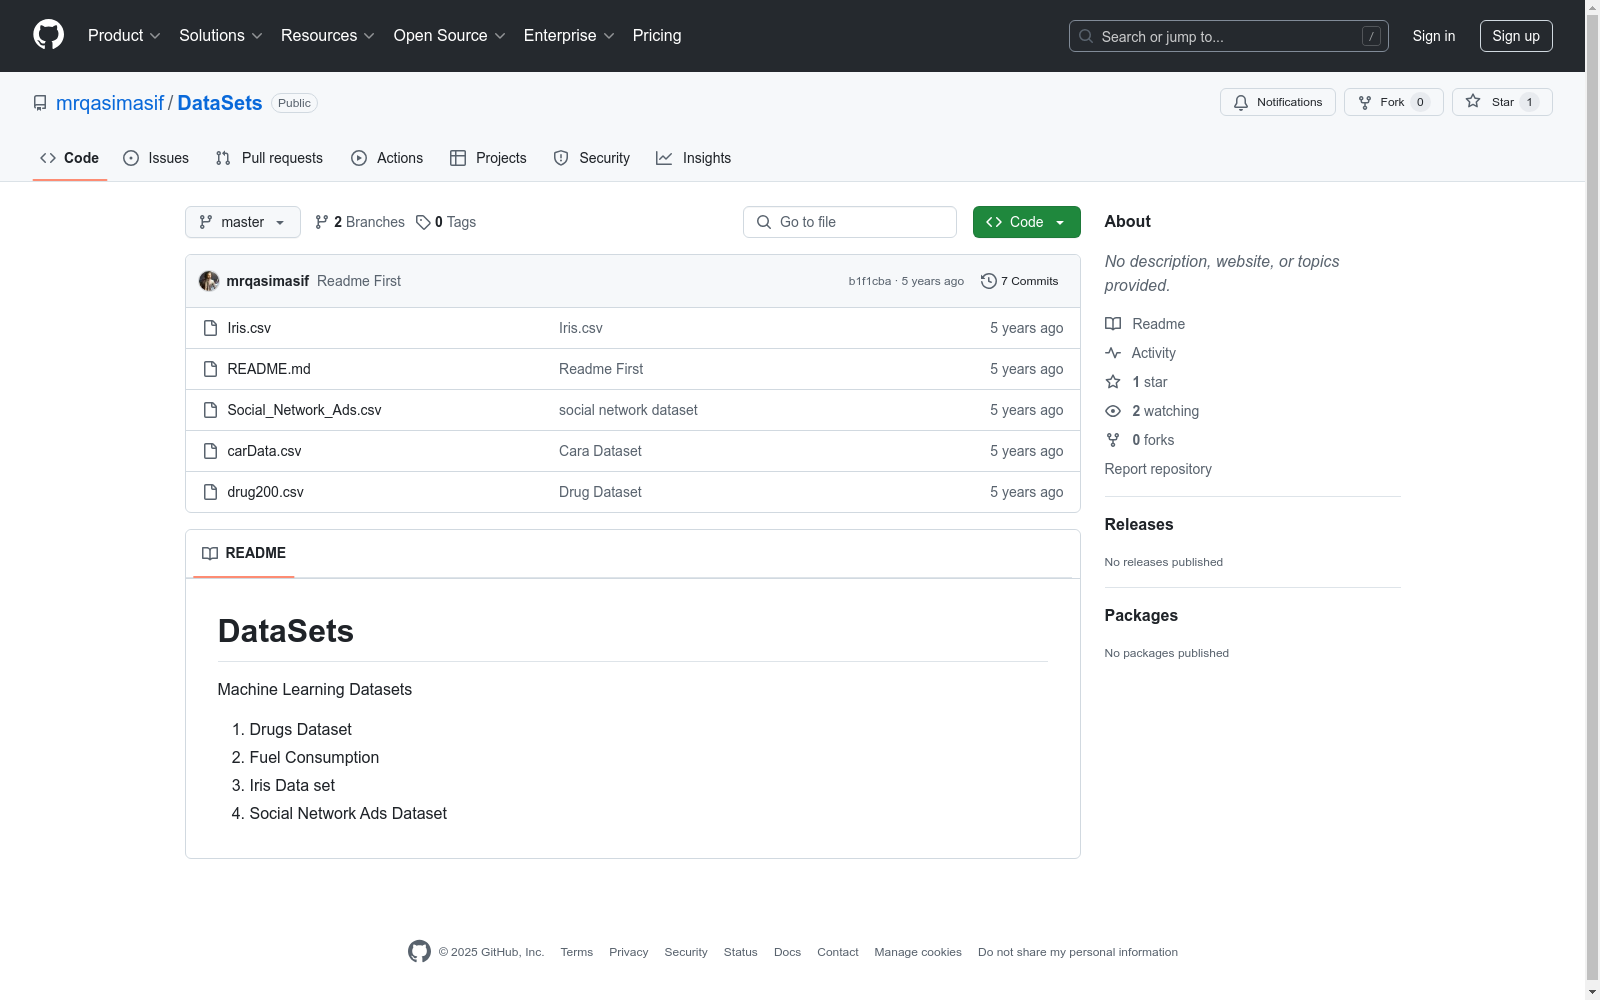Click the bell icon on Notifications
Viewport: 1600px width, 1000px height.
pyautogui.click(x=1241, y=102)
